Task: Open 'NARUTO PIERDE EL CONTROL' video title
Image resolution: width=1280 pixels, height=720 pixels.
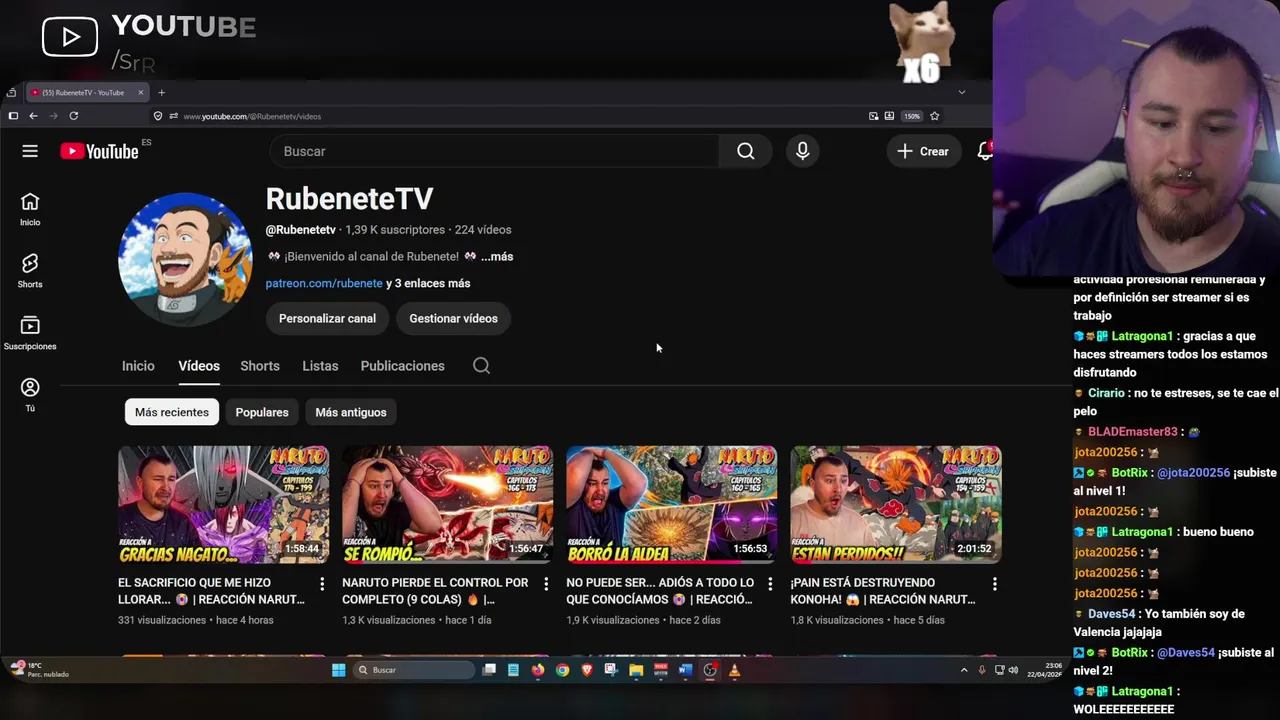Action: 435,591
